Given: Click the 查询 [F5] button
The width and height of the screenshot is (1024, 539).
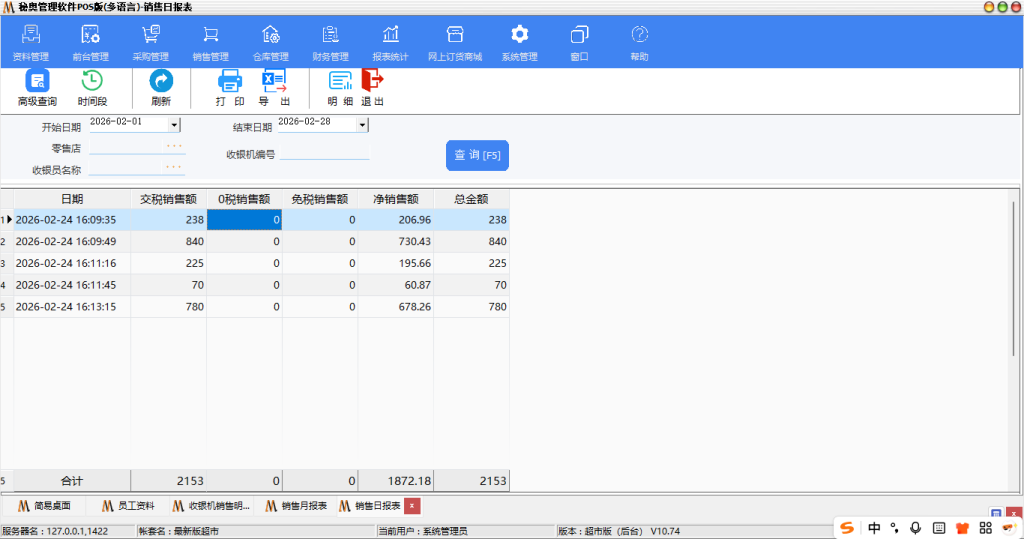Looking at the screenshot, I should [477, 155].
